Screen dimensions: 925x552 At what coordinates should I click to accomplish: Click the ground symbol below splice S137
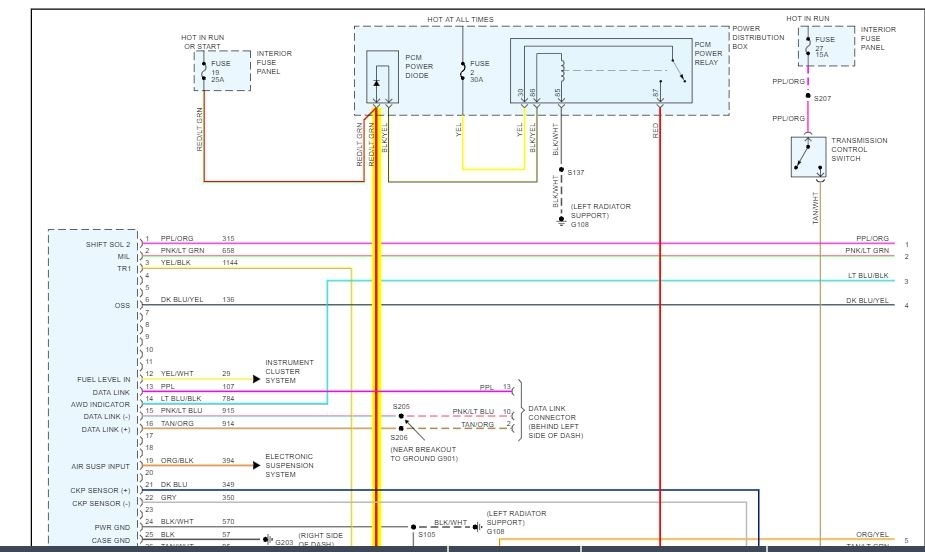pyautogui.click(x=562, y=221)
